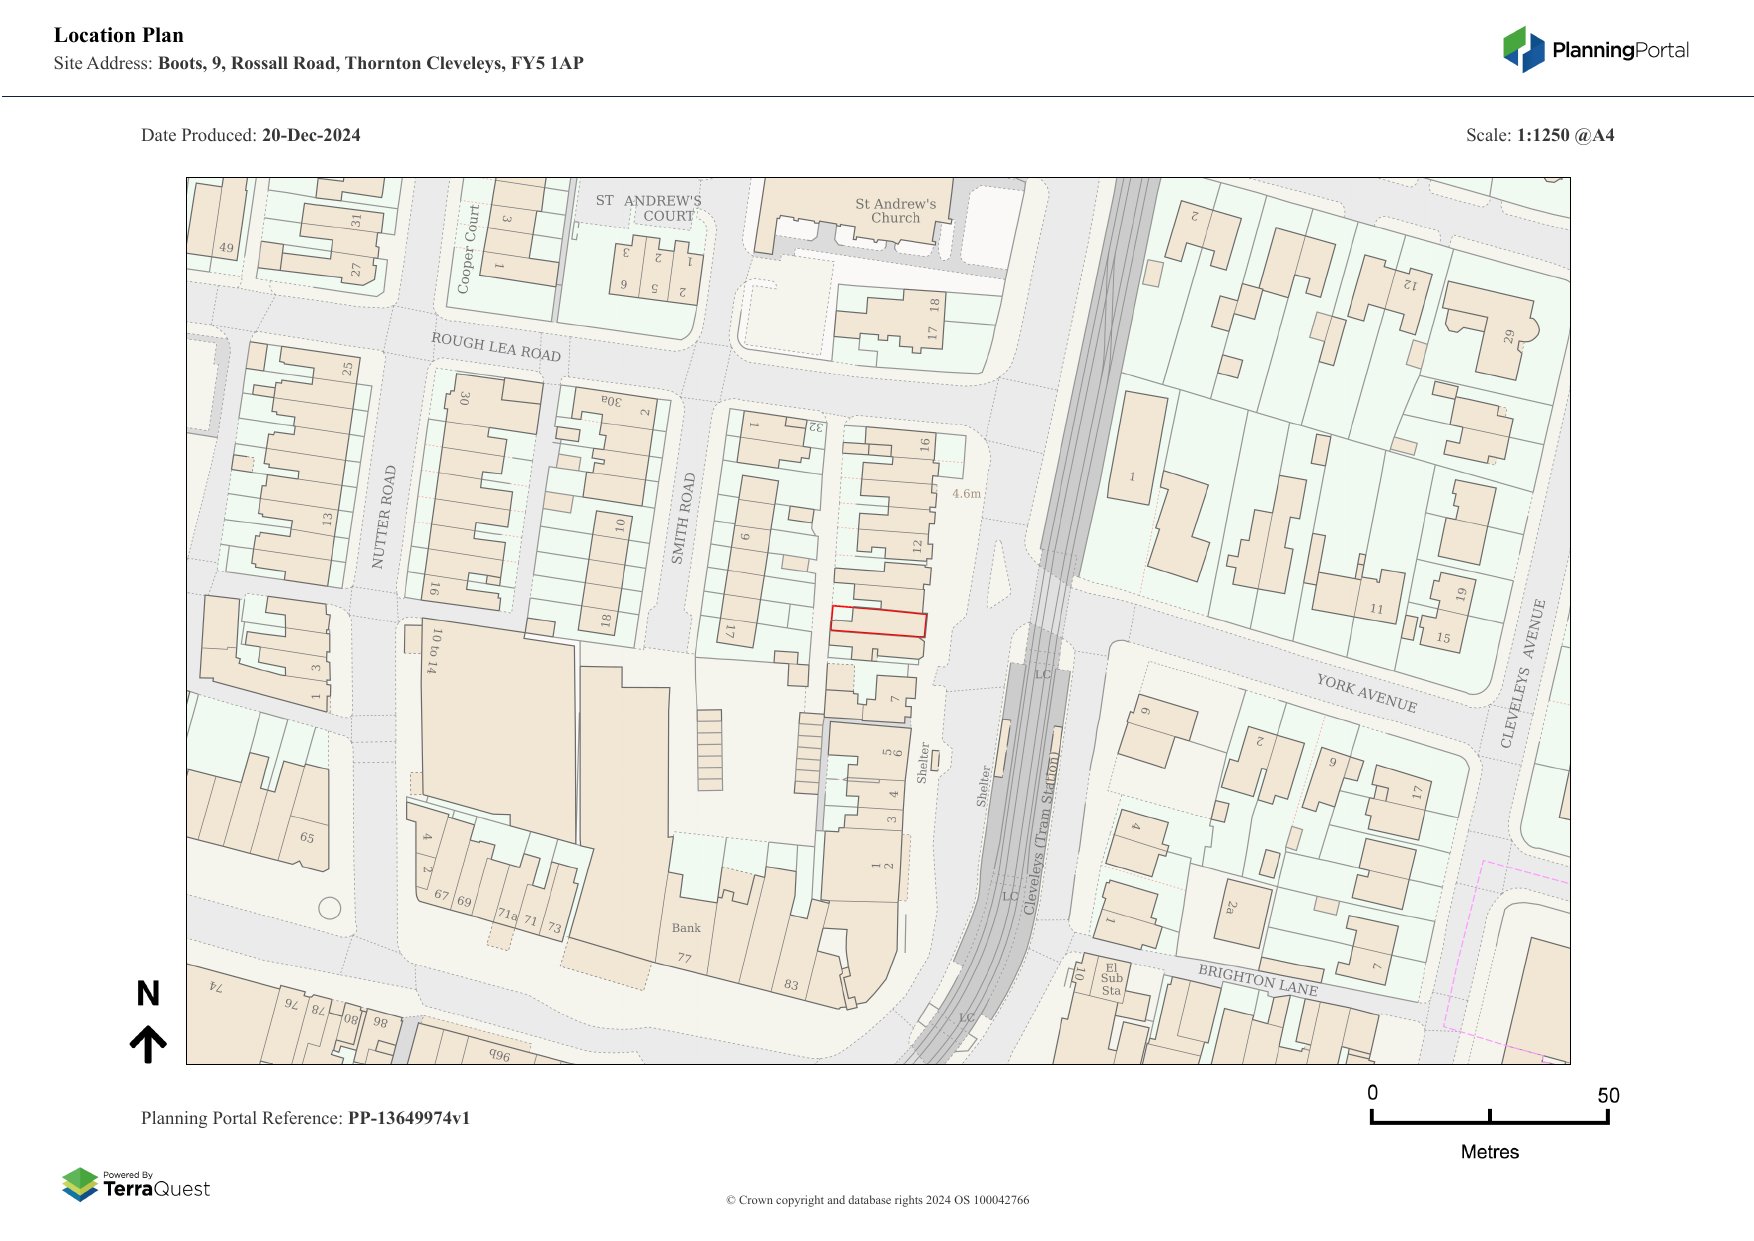This screenshot has height=1241, width=1754.
Task: Select the 4.6m spot height marker
Action: [x=966, y=494]
